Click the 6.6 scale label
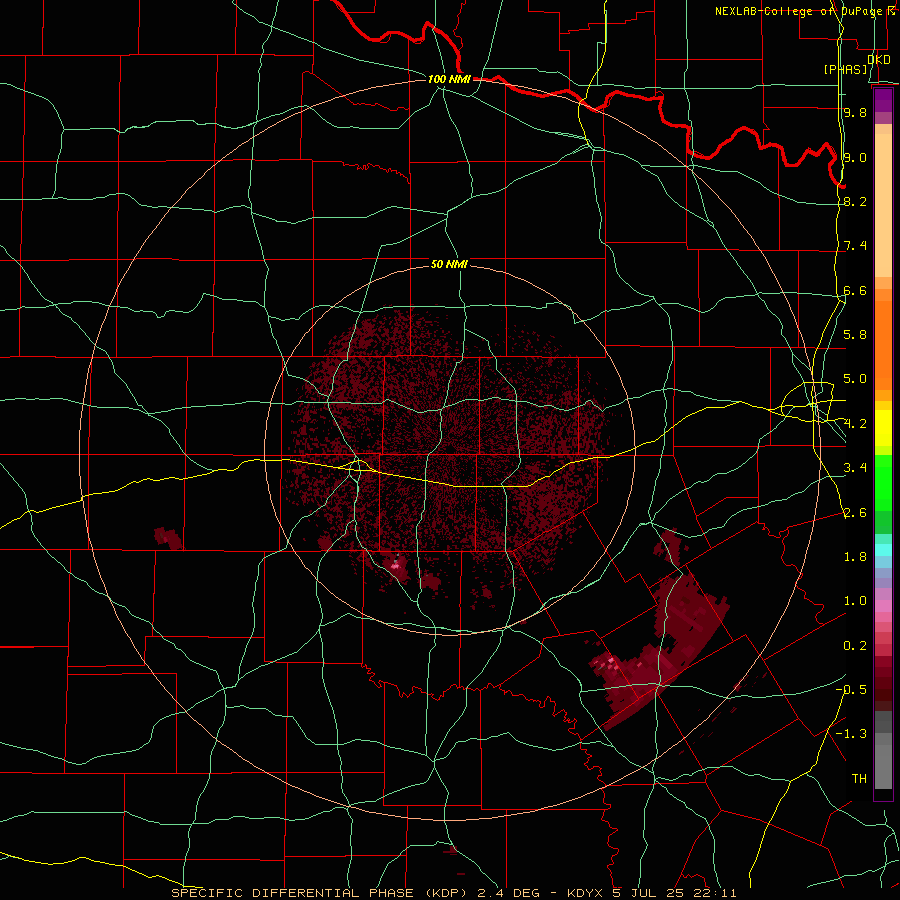This screenshot has height=900, width=900. 855,290
